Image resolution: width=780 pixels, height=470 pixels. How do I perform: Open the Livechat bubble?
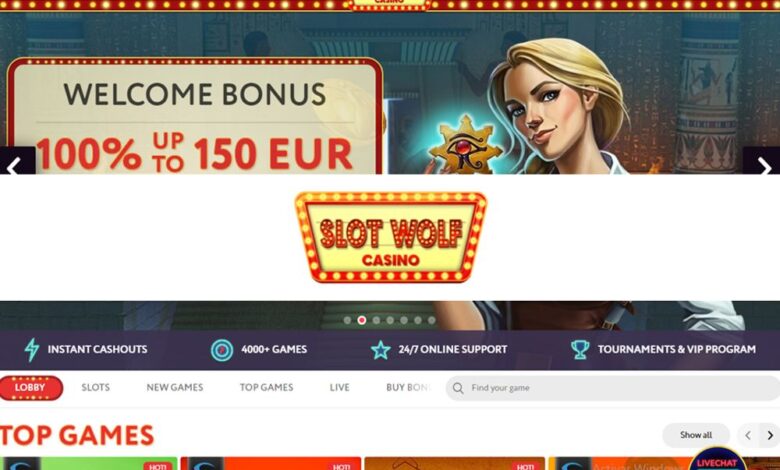pos(717,461)
